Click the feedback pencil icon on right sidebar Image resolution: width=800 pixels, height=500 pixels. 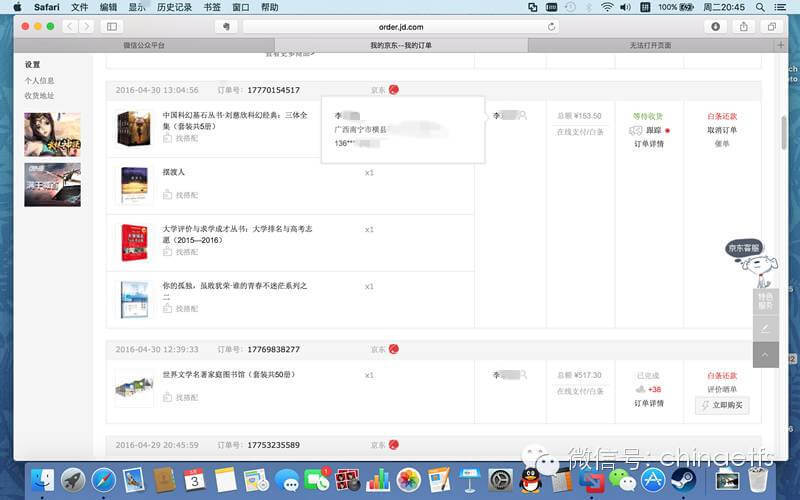tap(765, 328)
